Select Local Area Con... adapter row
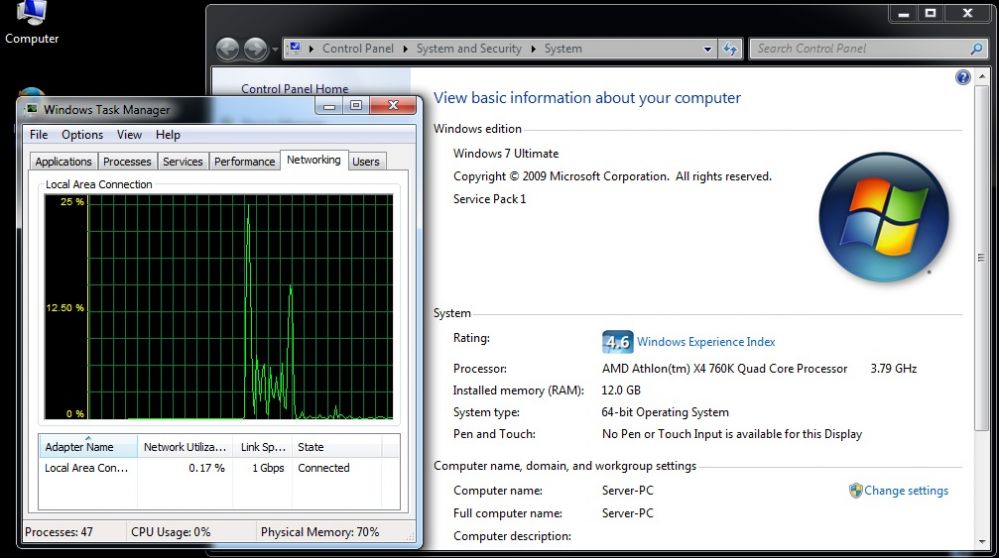The height and width of the screenshot is (558, 999). pos(219,468)
